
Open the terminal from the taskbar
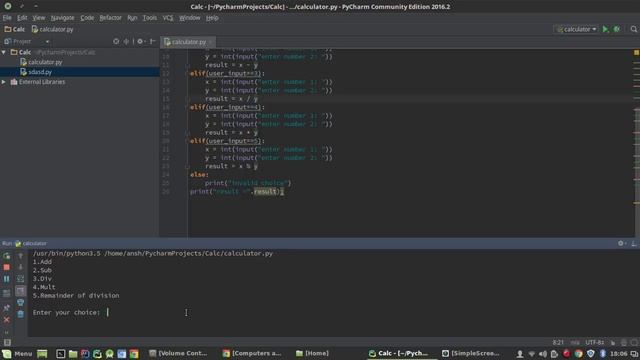60,354
